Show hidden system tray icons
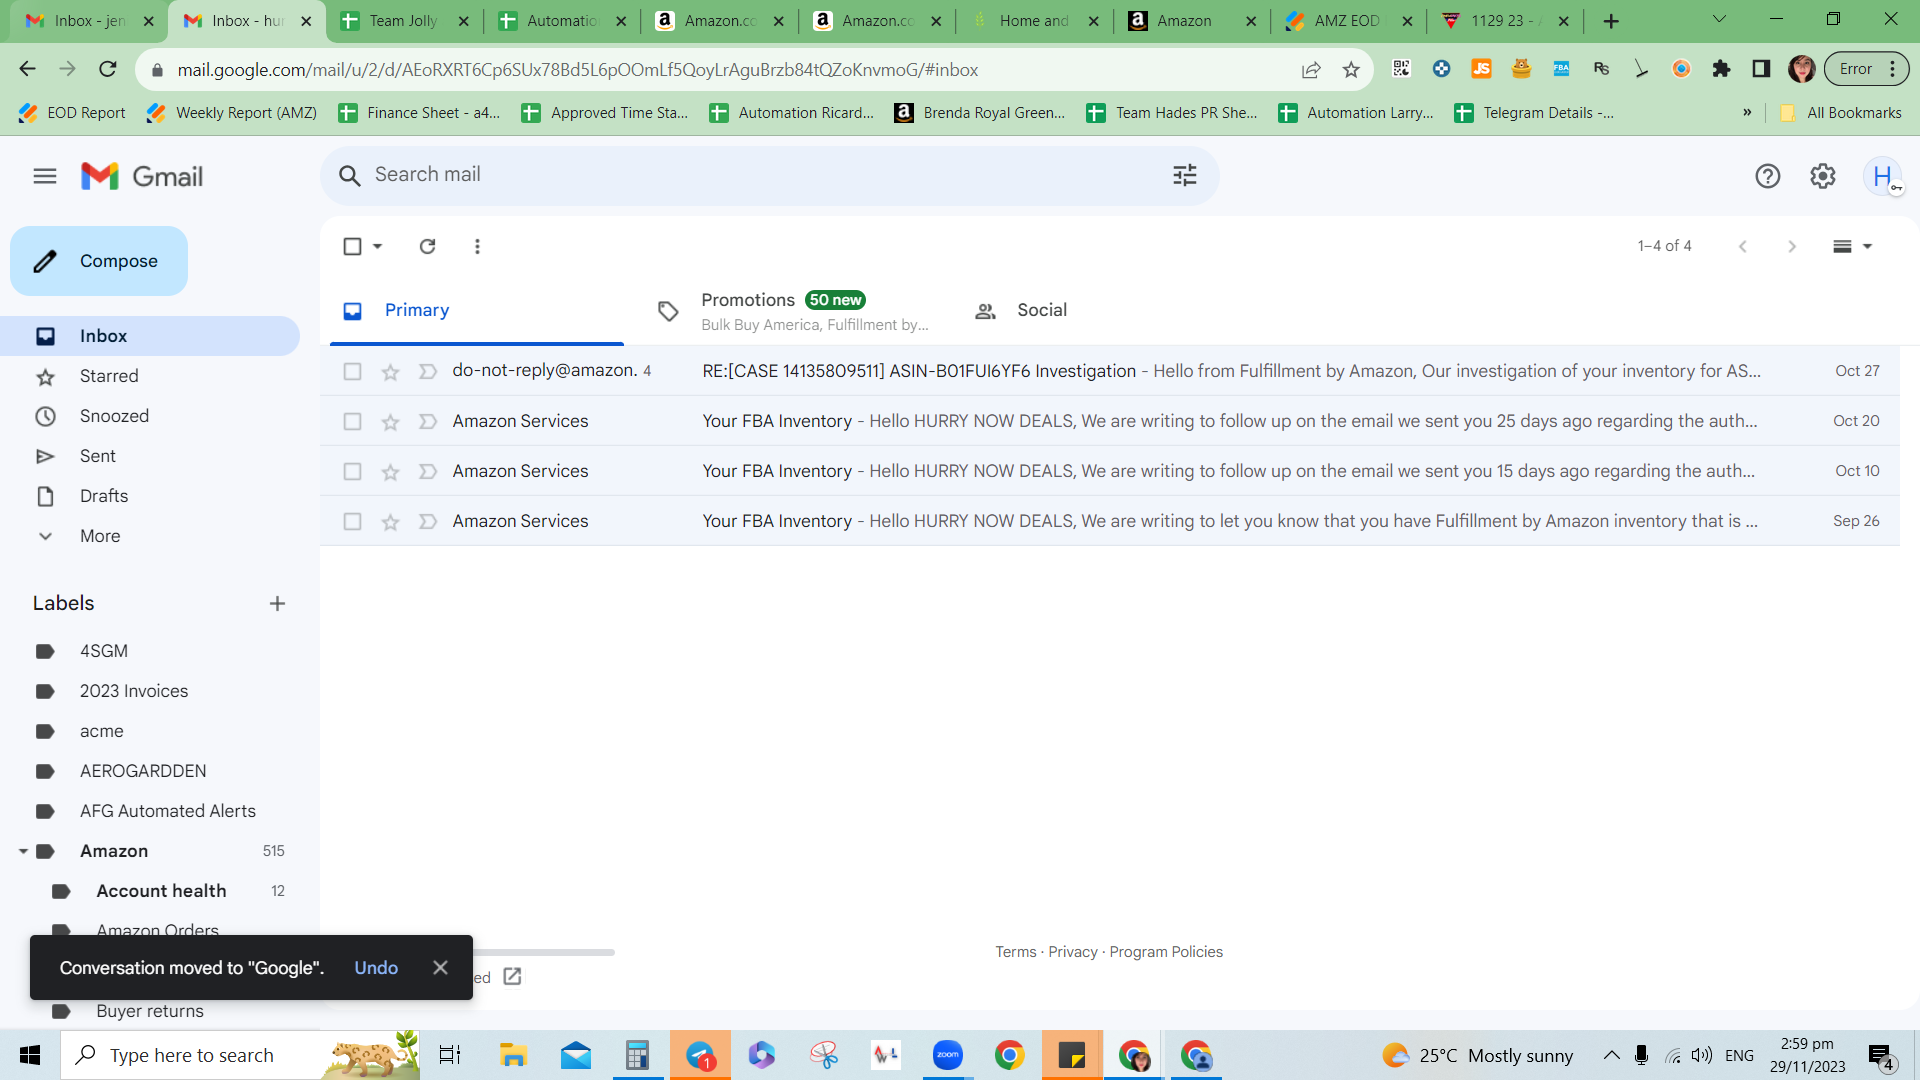Image resolution: width=1920 pixels, height=1080 pixels. pos(1611,1055)
